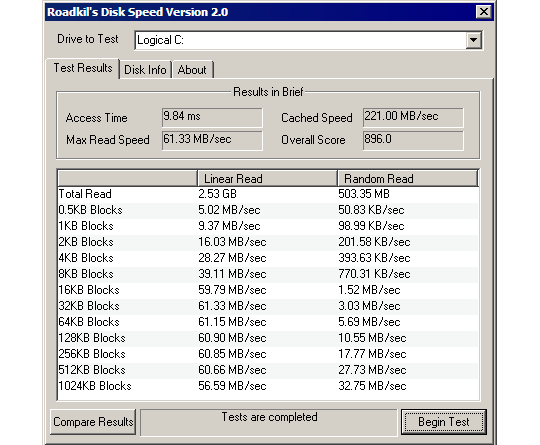This screenshot has height=445, width=540.
Task: Click the 60.66 MB/sec linear read value
Action: [x=232, y=370]
